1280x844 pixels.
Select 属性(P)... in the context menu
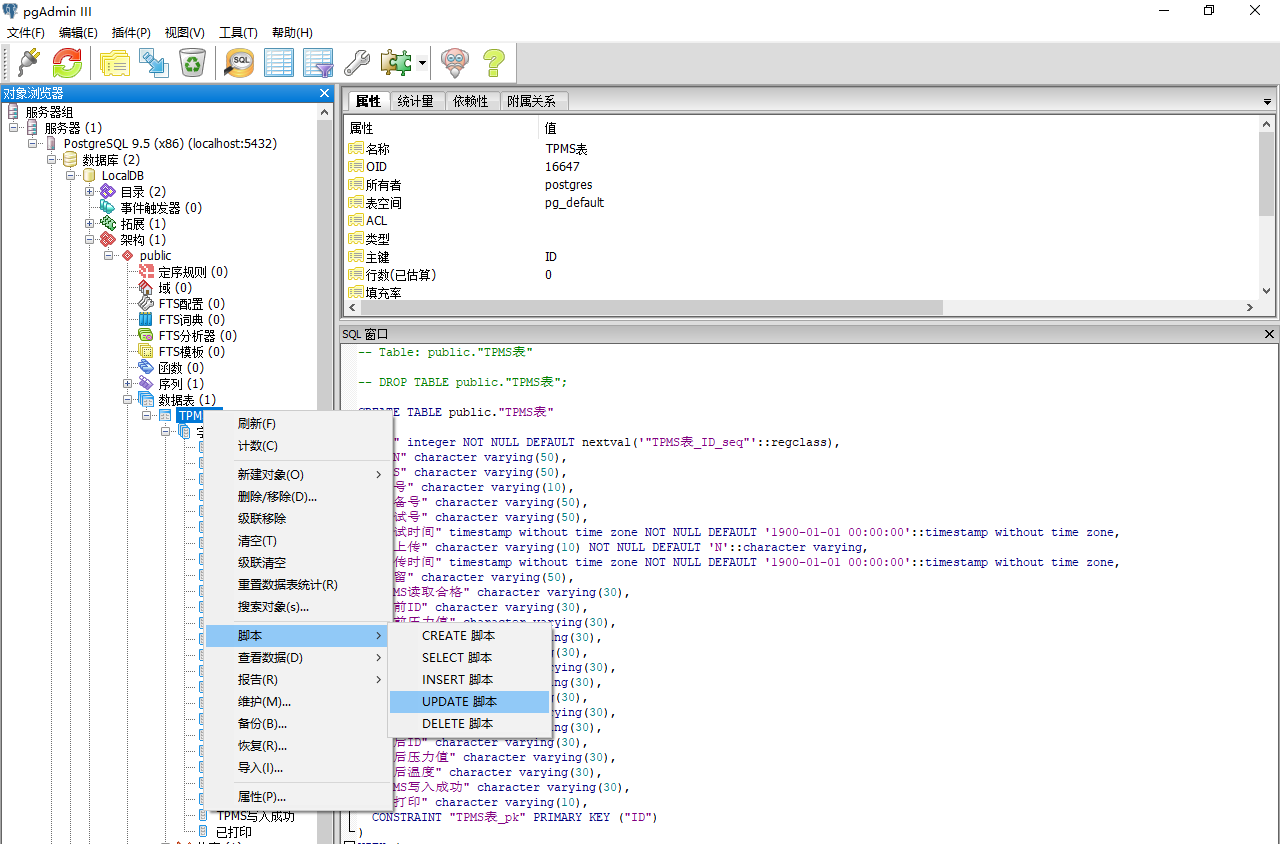298,797
